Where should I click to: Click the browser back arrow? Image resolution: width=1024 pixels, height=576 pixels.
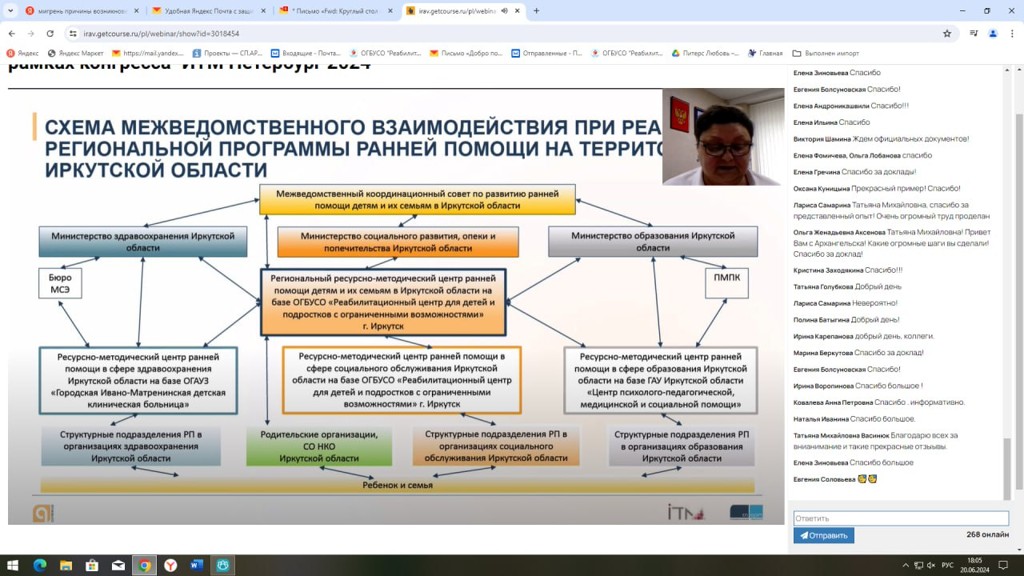pos(12,33)
